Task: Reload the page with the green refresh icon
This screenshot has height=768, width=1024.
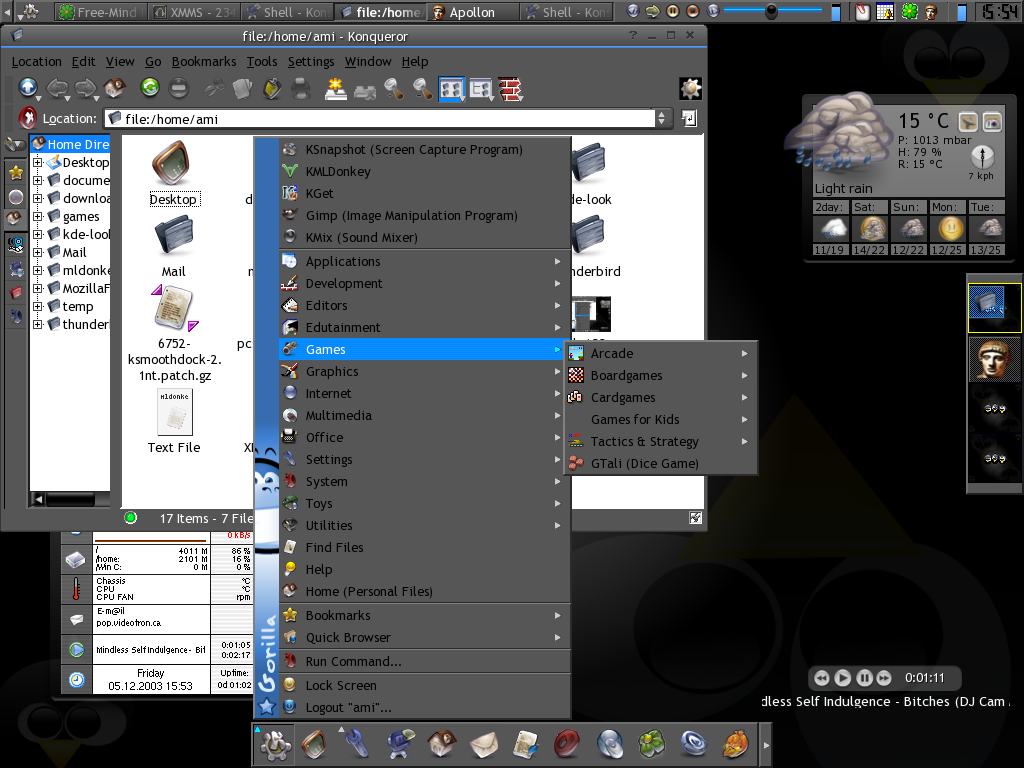Action: tap(150, 88)
